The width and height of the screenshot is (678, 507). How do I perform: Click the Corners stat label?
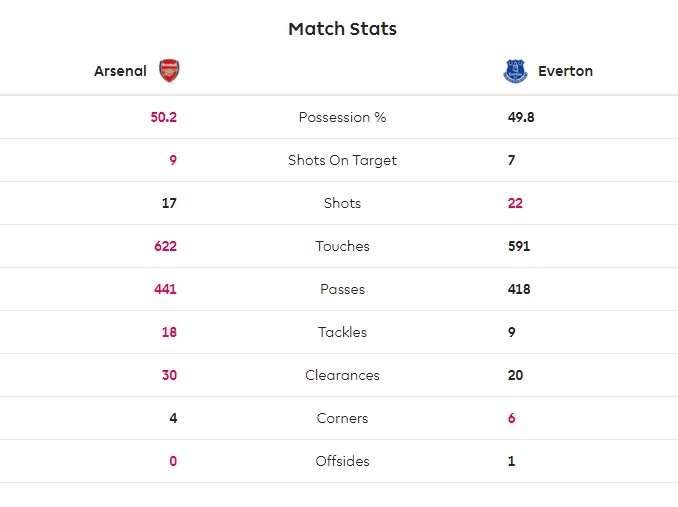pos(342,418)
